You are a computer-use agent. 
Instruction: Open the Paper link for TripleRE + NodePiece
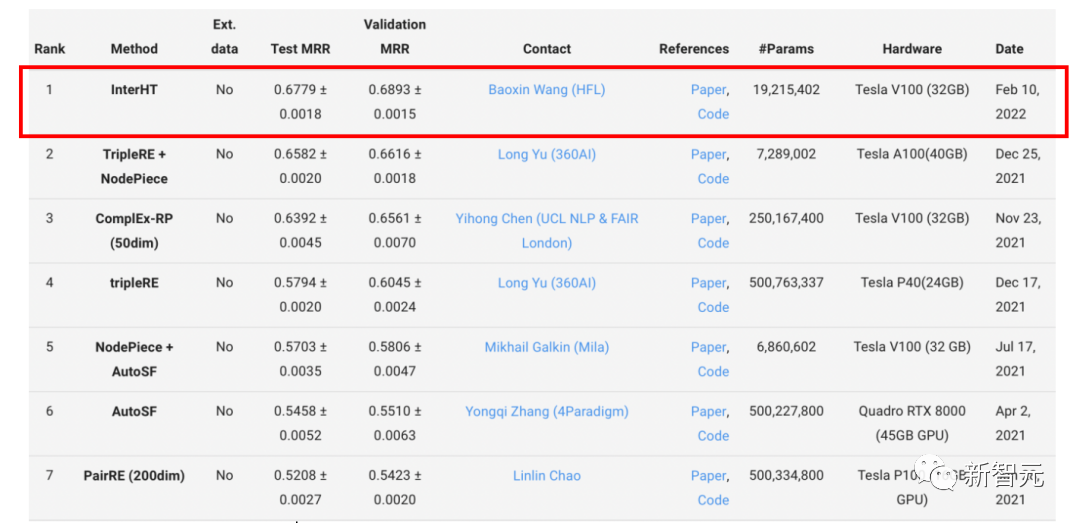(708, 154)
